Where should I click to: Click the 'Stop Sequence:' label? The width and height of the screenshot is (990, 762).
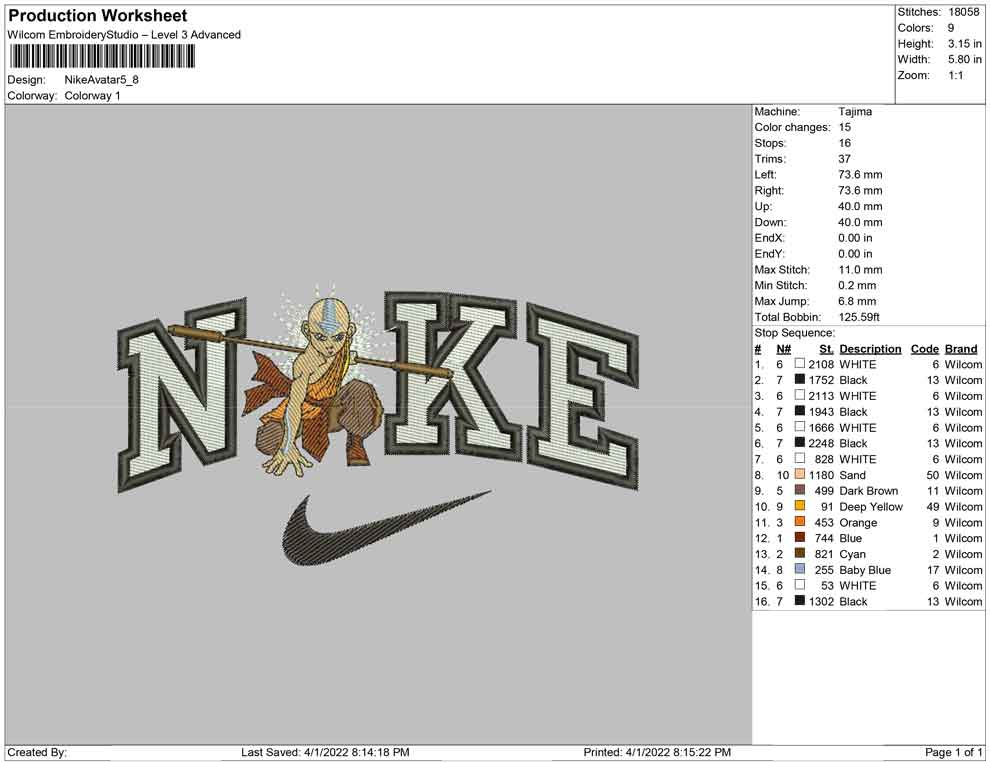(794, 333)
